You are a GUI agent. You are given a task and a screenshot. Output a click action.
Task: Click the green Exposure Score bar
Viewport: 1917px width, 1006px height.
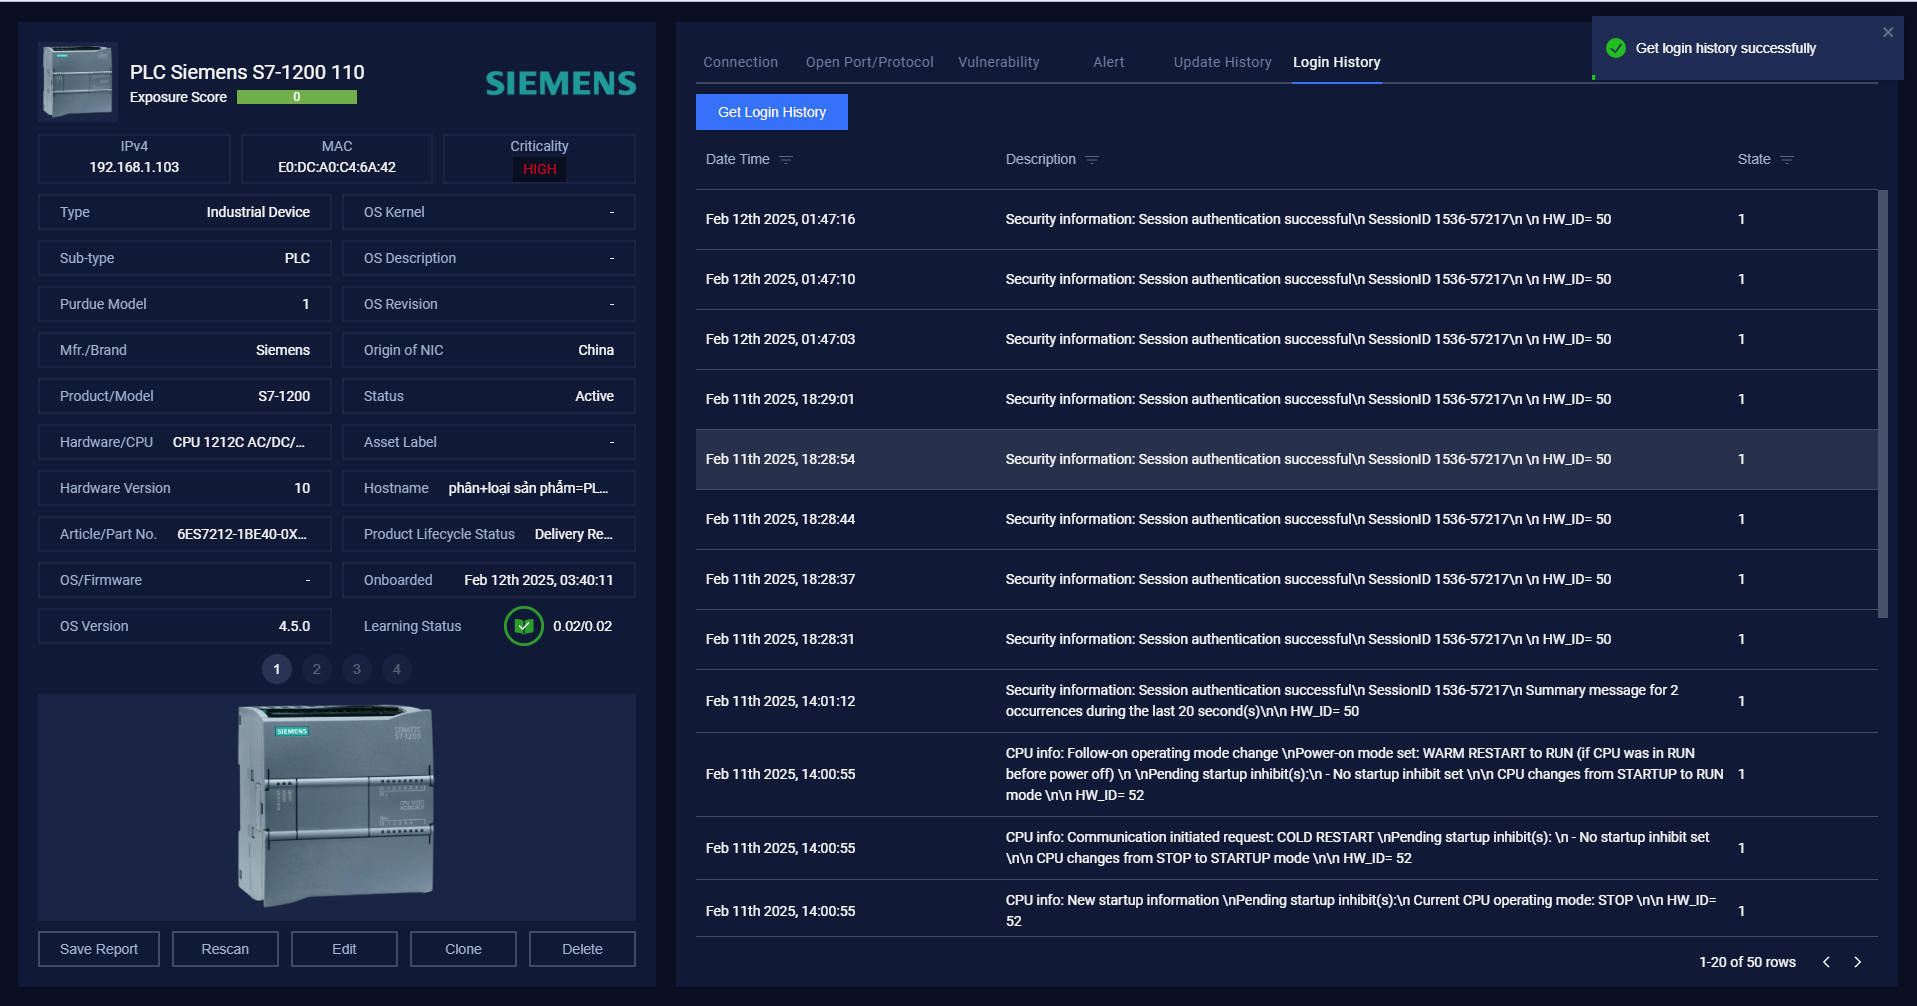(297, 97)
